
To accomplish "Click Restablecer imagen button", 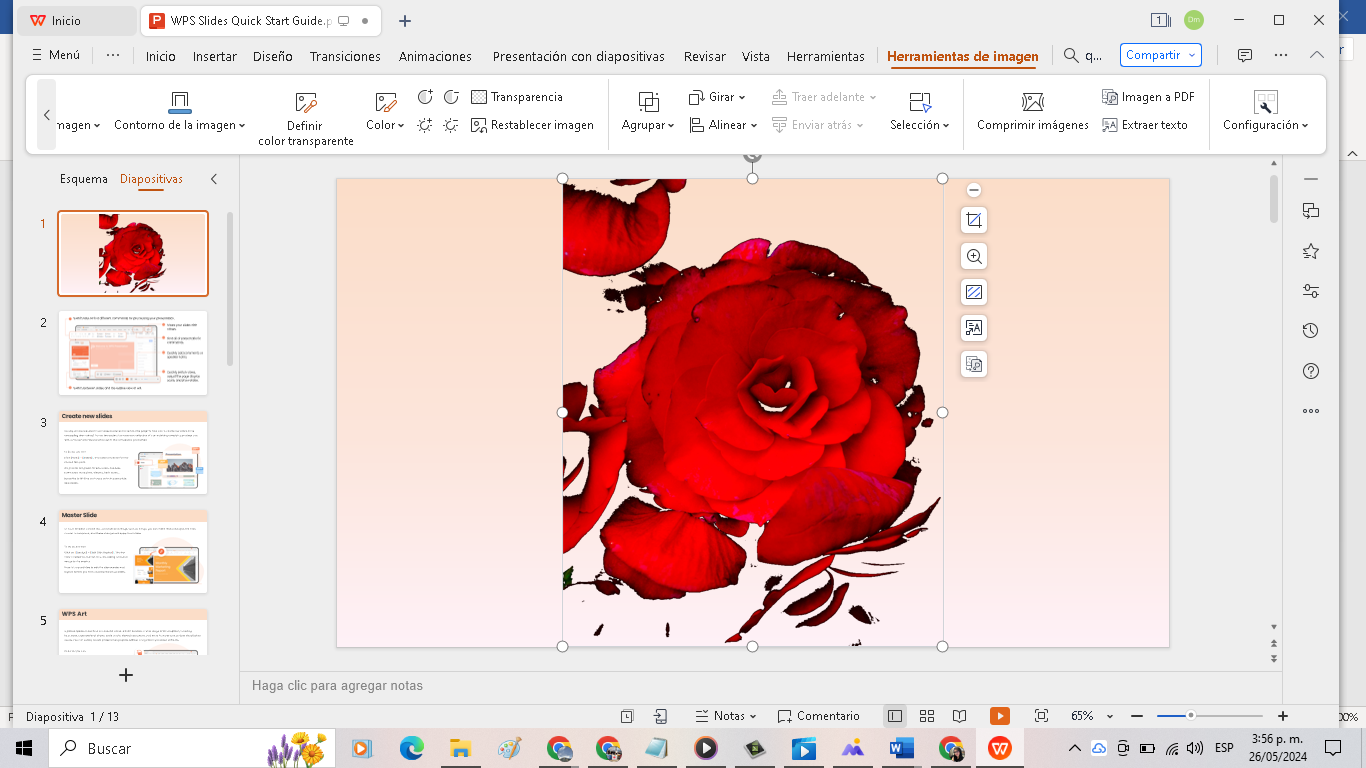I will click(533, 125).
